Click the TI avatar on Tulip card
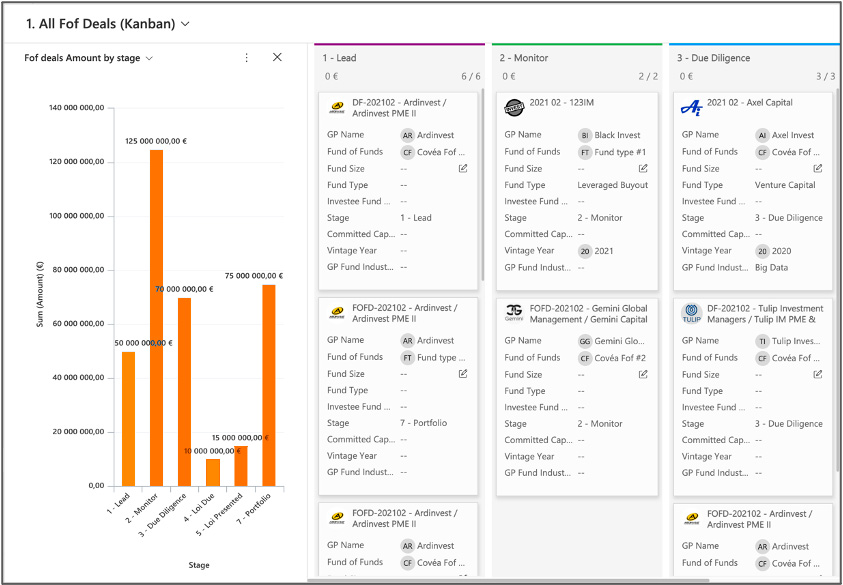Image resolution: width=843 pixels, height=585 pixels. point(762,341)
